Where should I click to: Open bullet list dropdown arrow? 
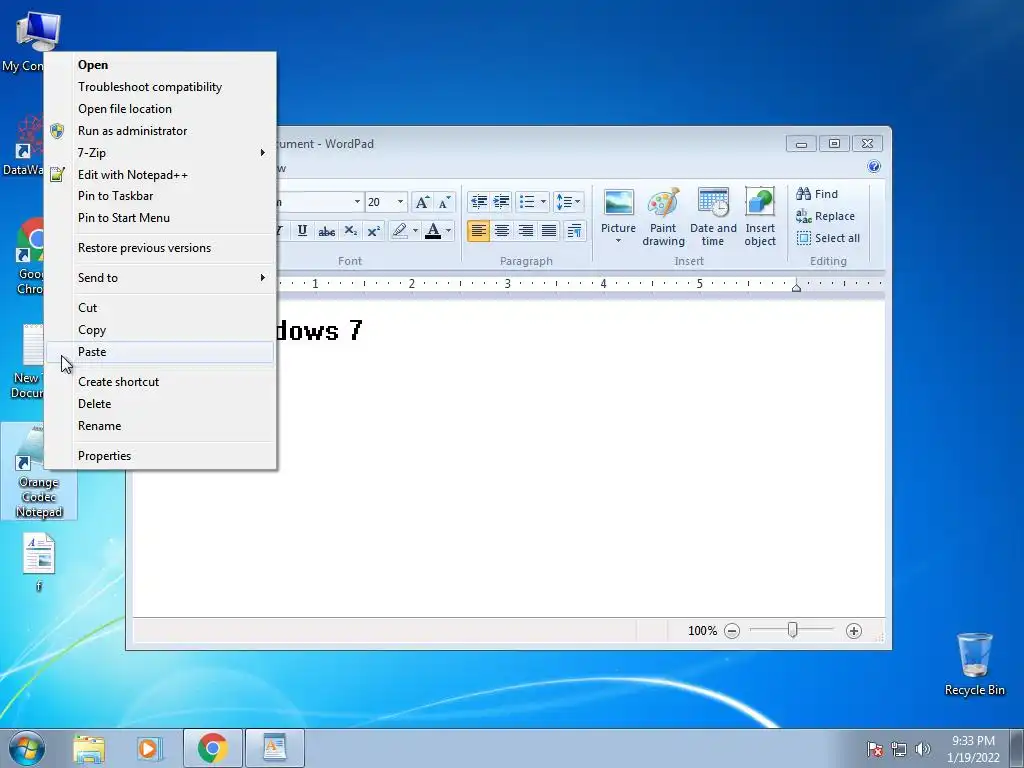click(x=543, y=202)
